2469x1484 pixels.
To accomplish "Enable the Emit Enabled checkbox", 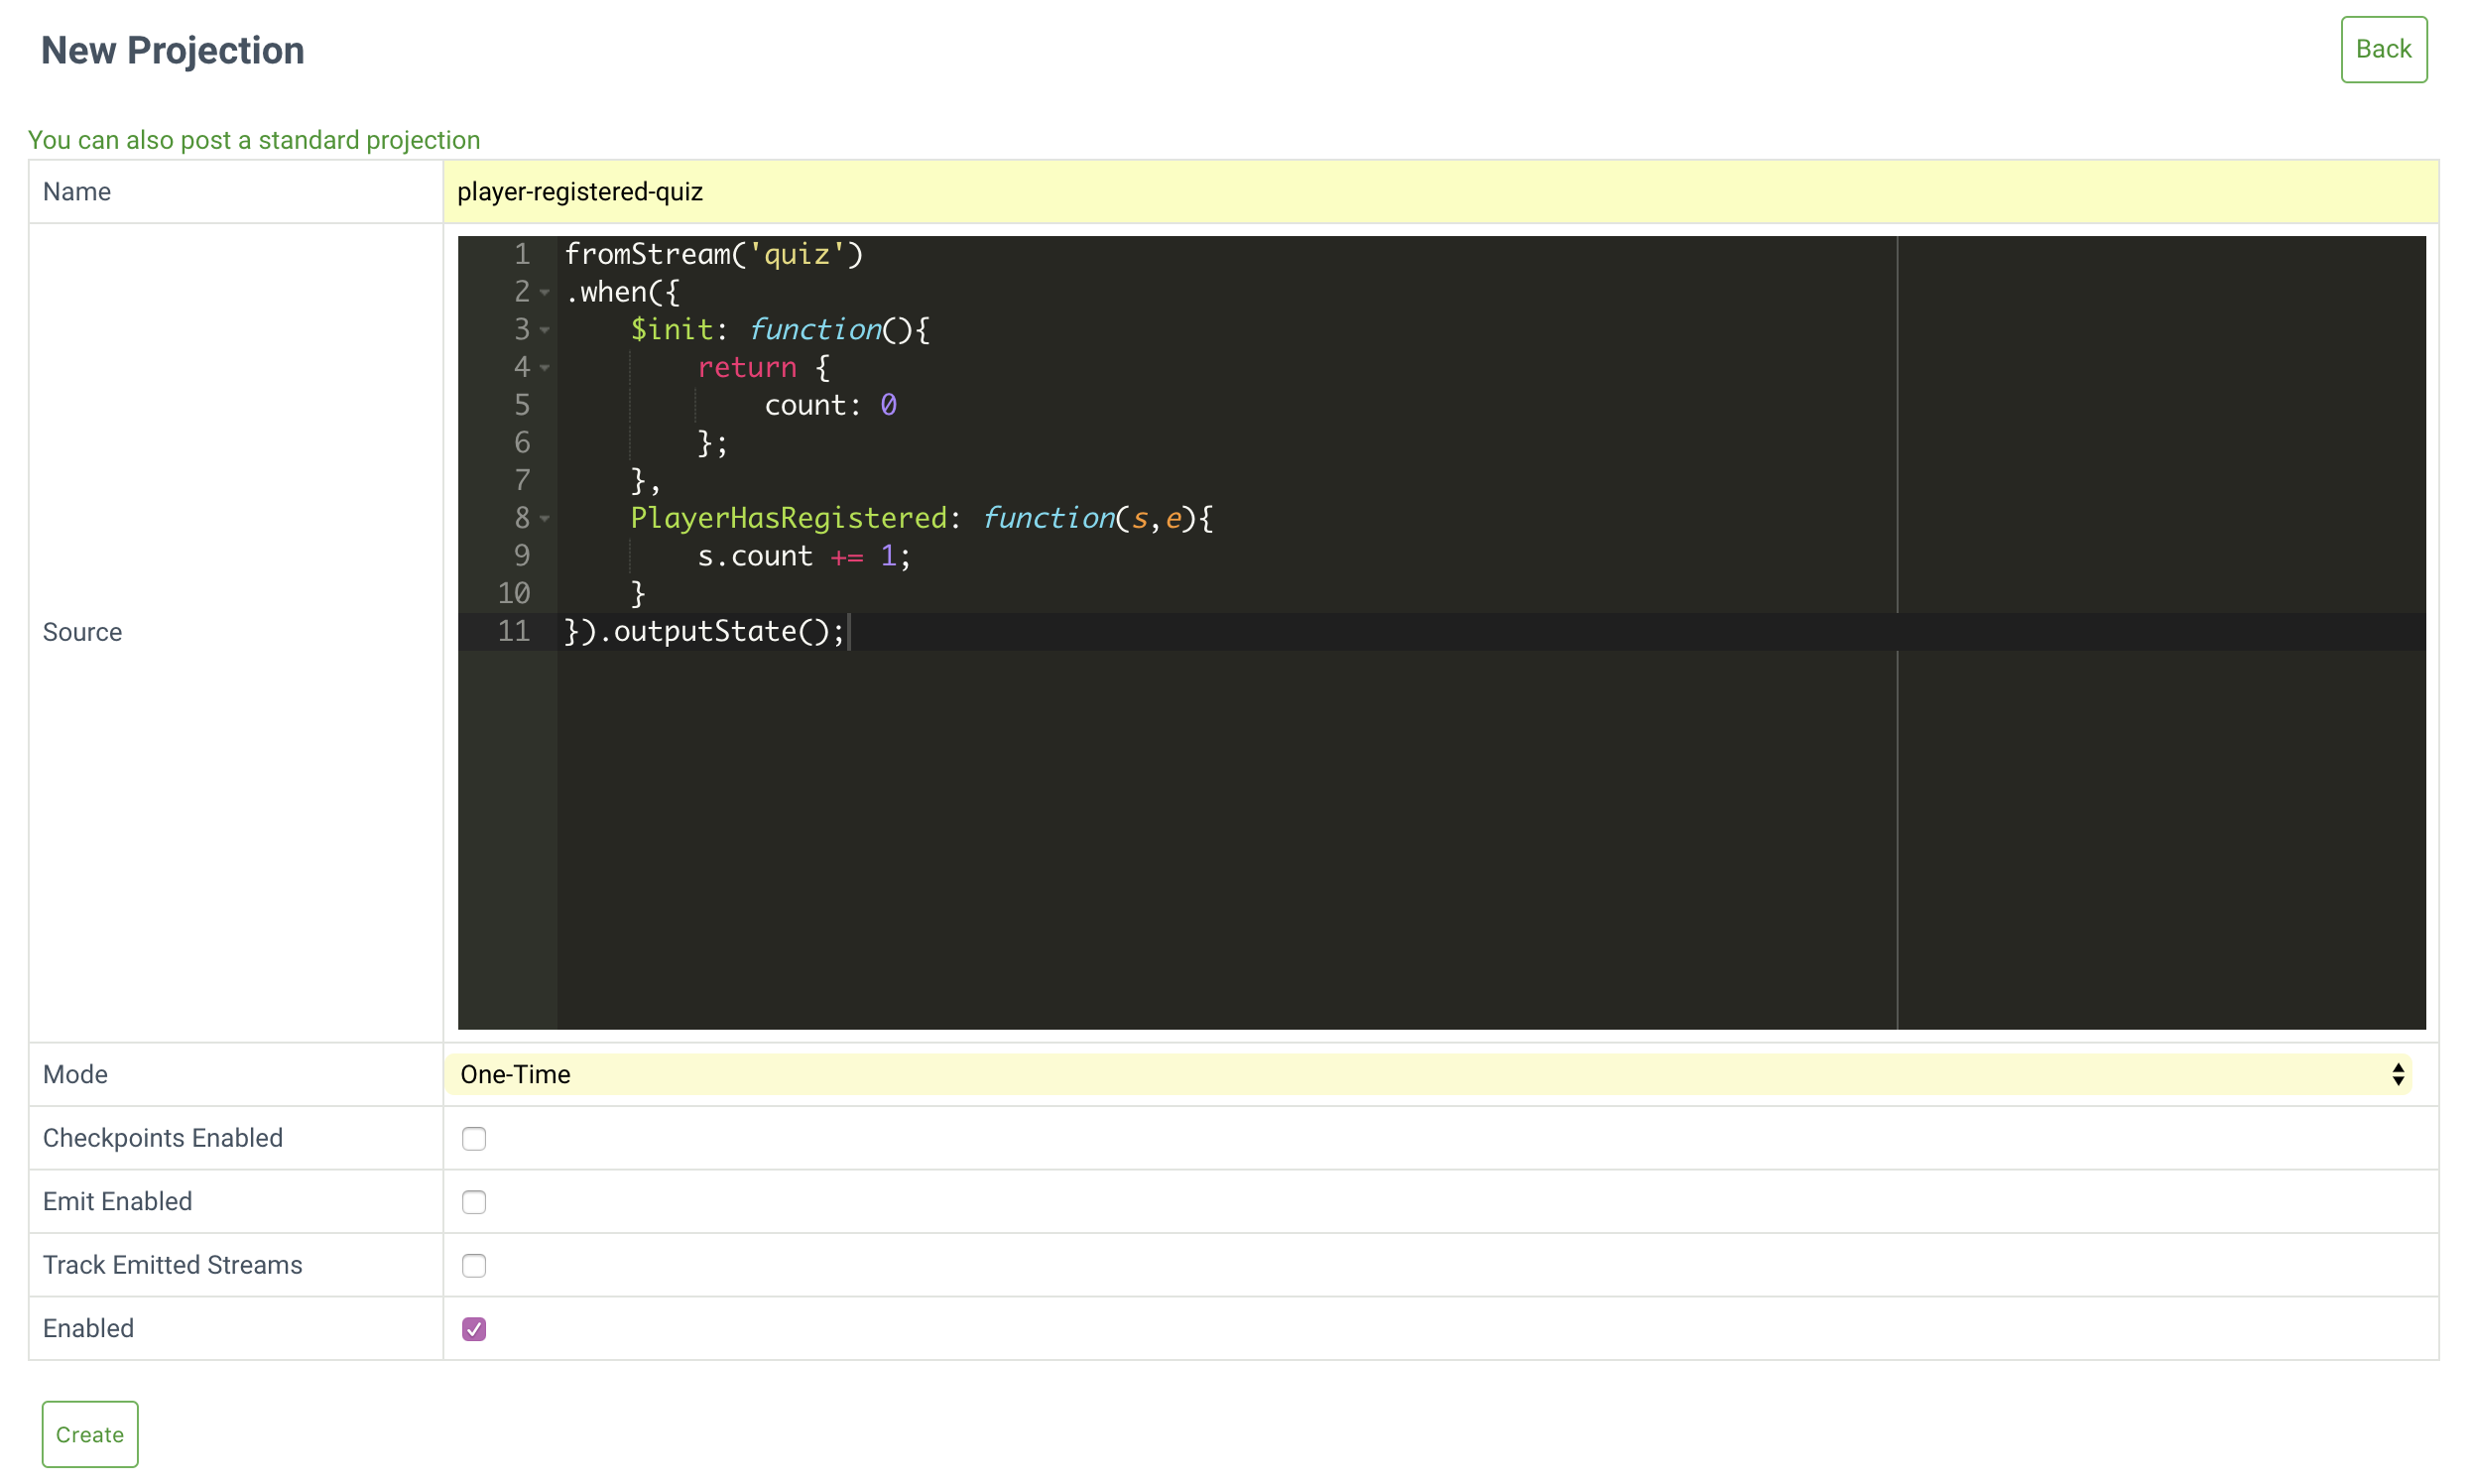I will click(474, 1202).
